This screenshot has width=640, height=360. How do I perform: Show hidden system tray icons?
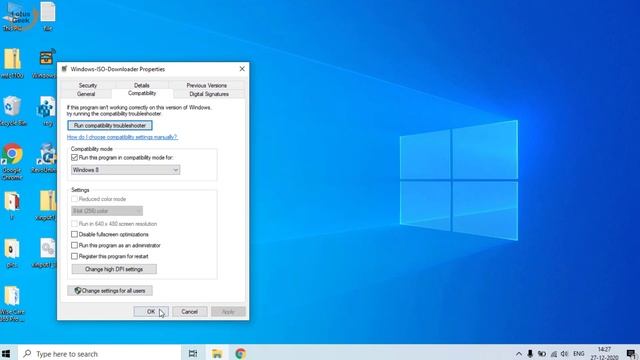[x=519, y=354]
